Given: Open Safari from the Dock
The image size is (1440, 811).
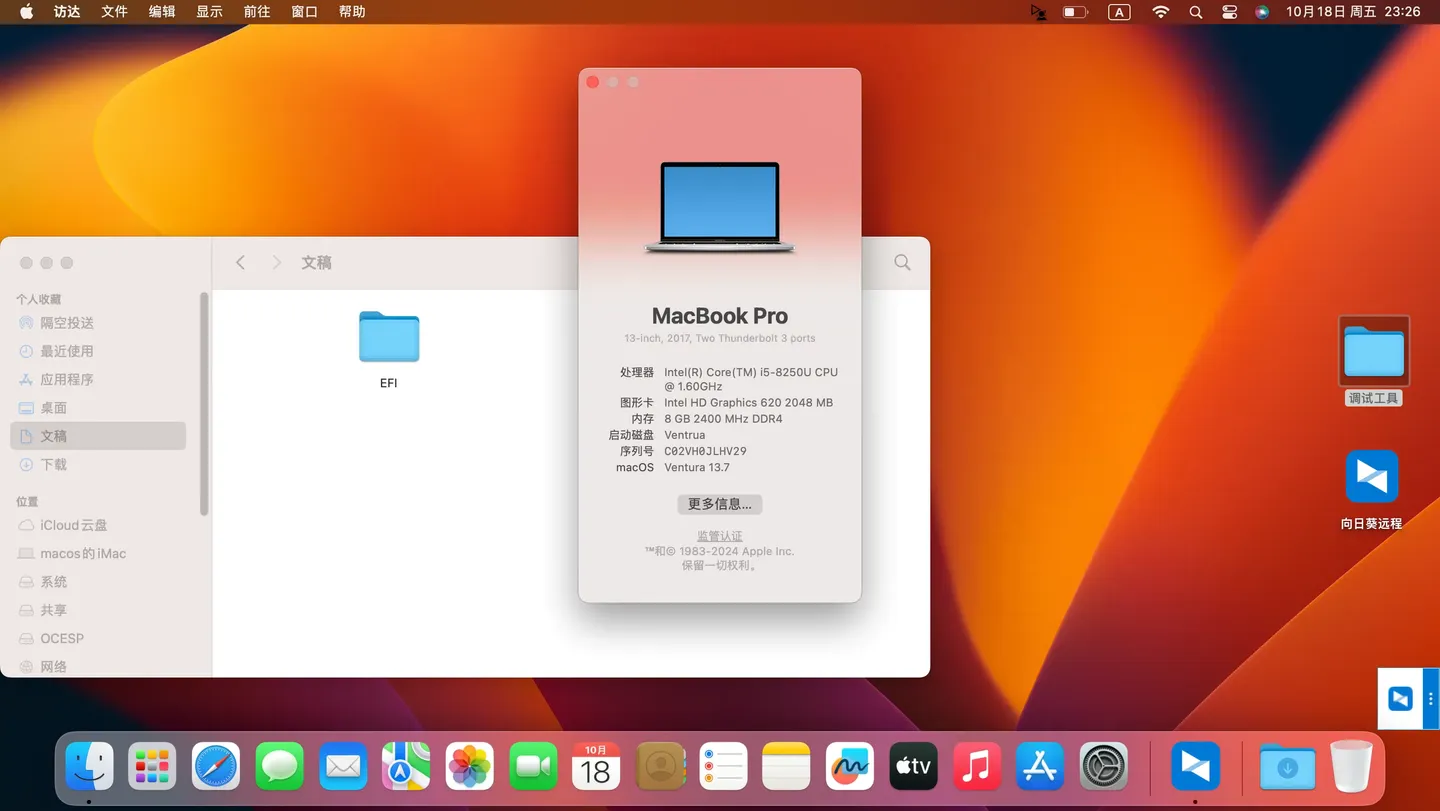Looking at the screenshot, I should click(215, 766).
